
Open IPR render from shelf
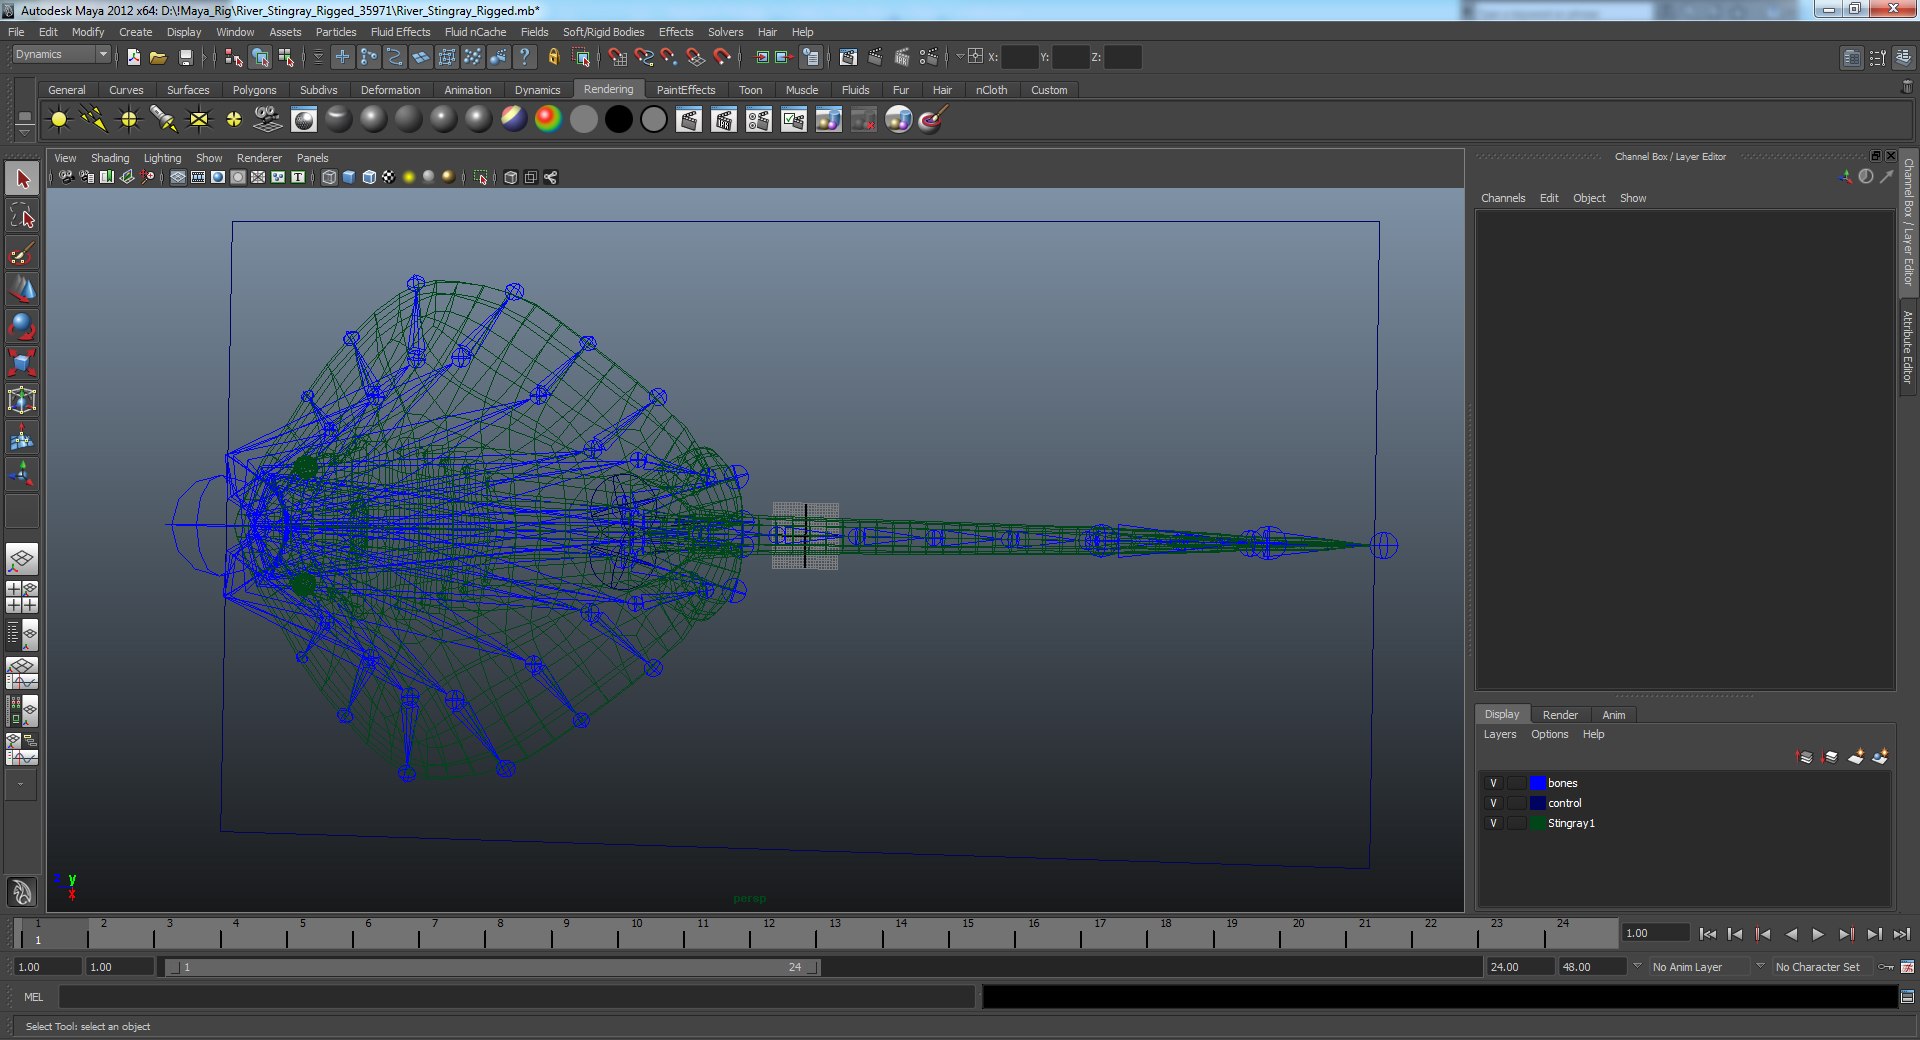click(724, 120)
